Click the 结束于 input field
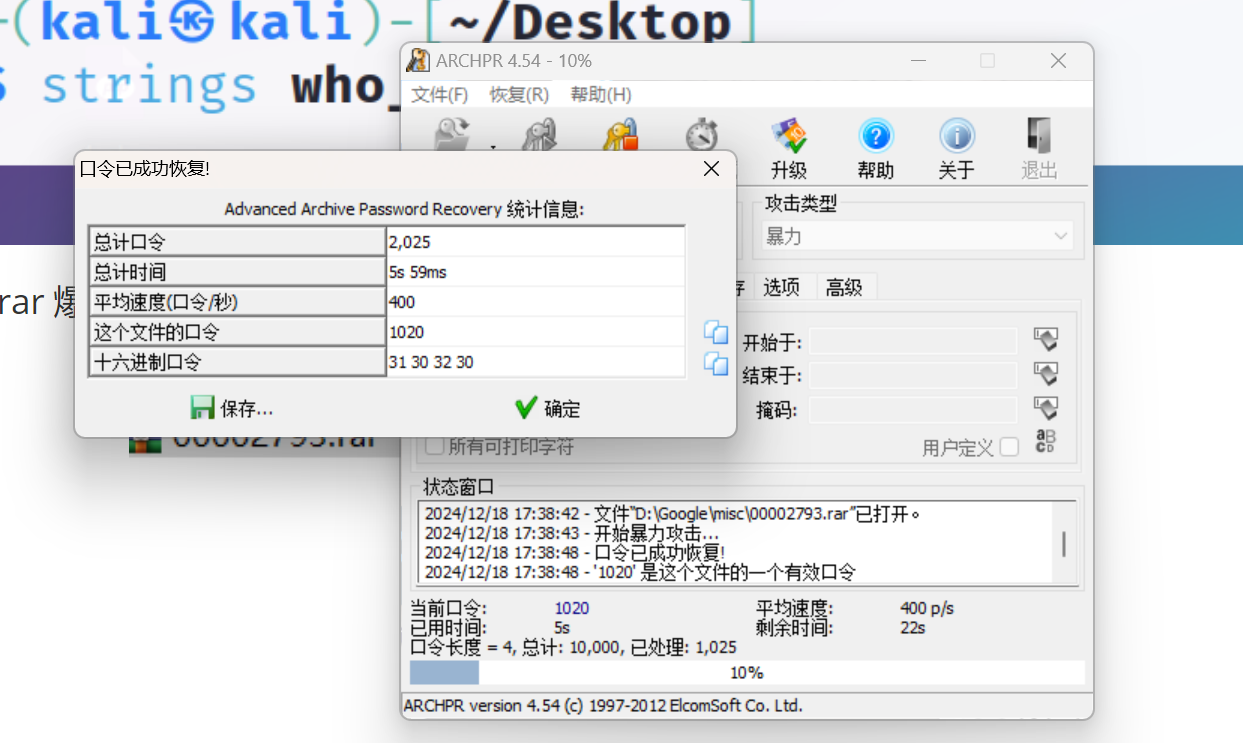 coord(912,376)
